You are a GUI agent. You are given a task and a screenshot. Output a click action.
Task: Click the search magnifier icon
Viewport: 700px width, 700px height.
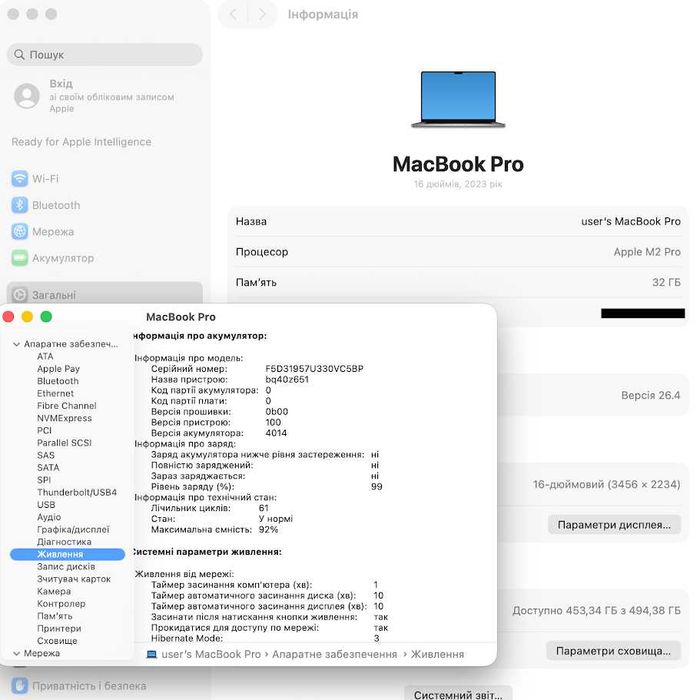(x=19, y=54)
